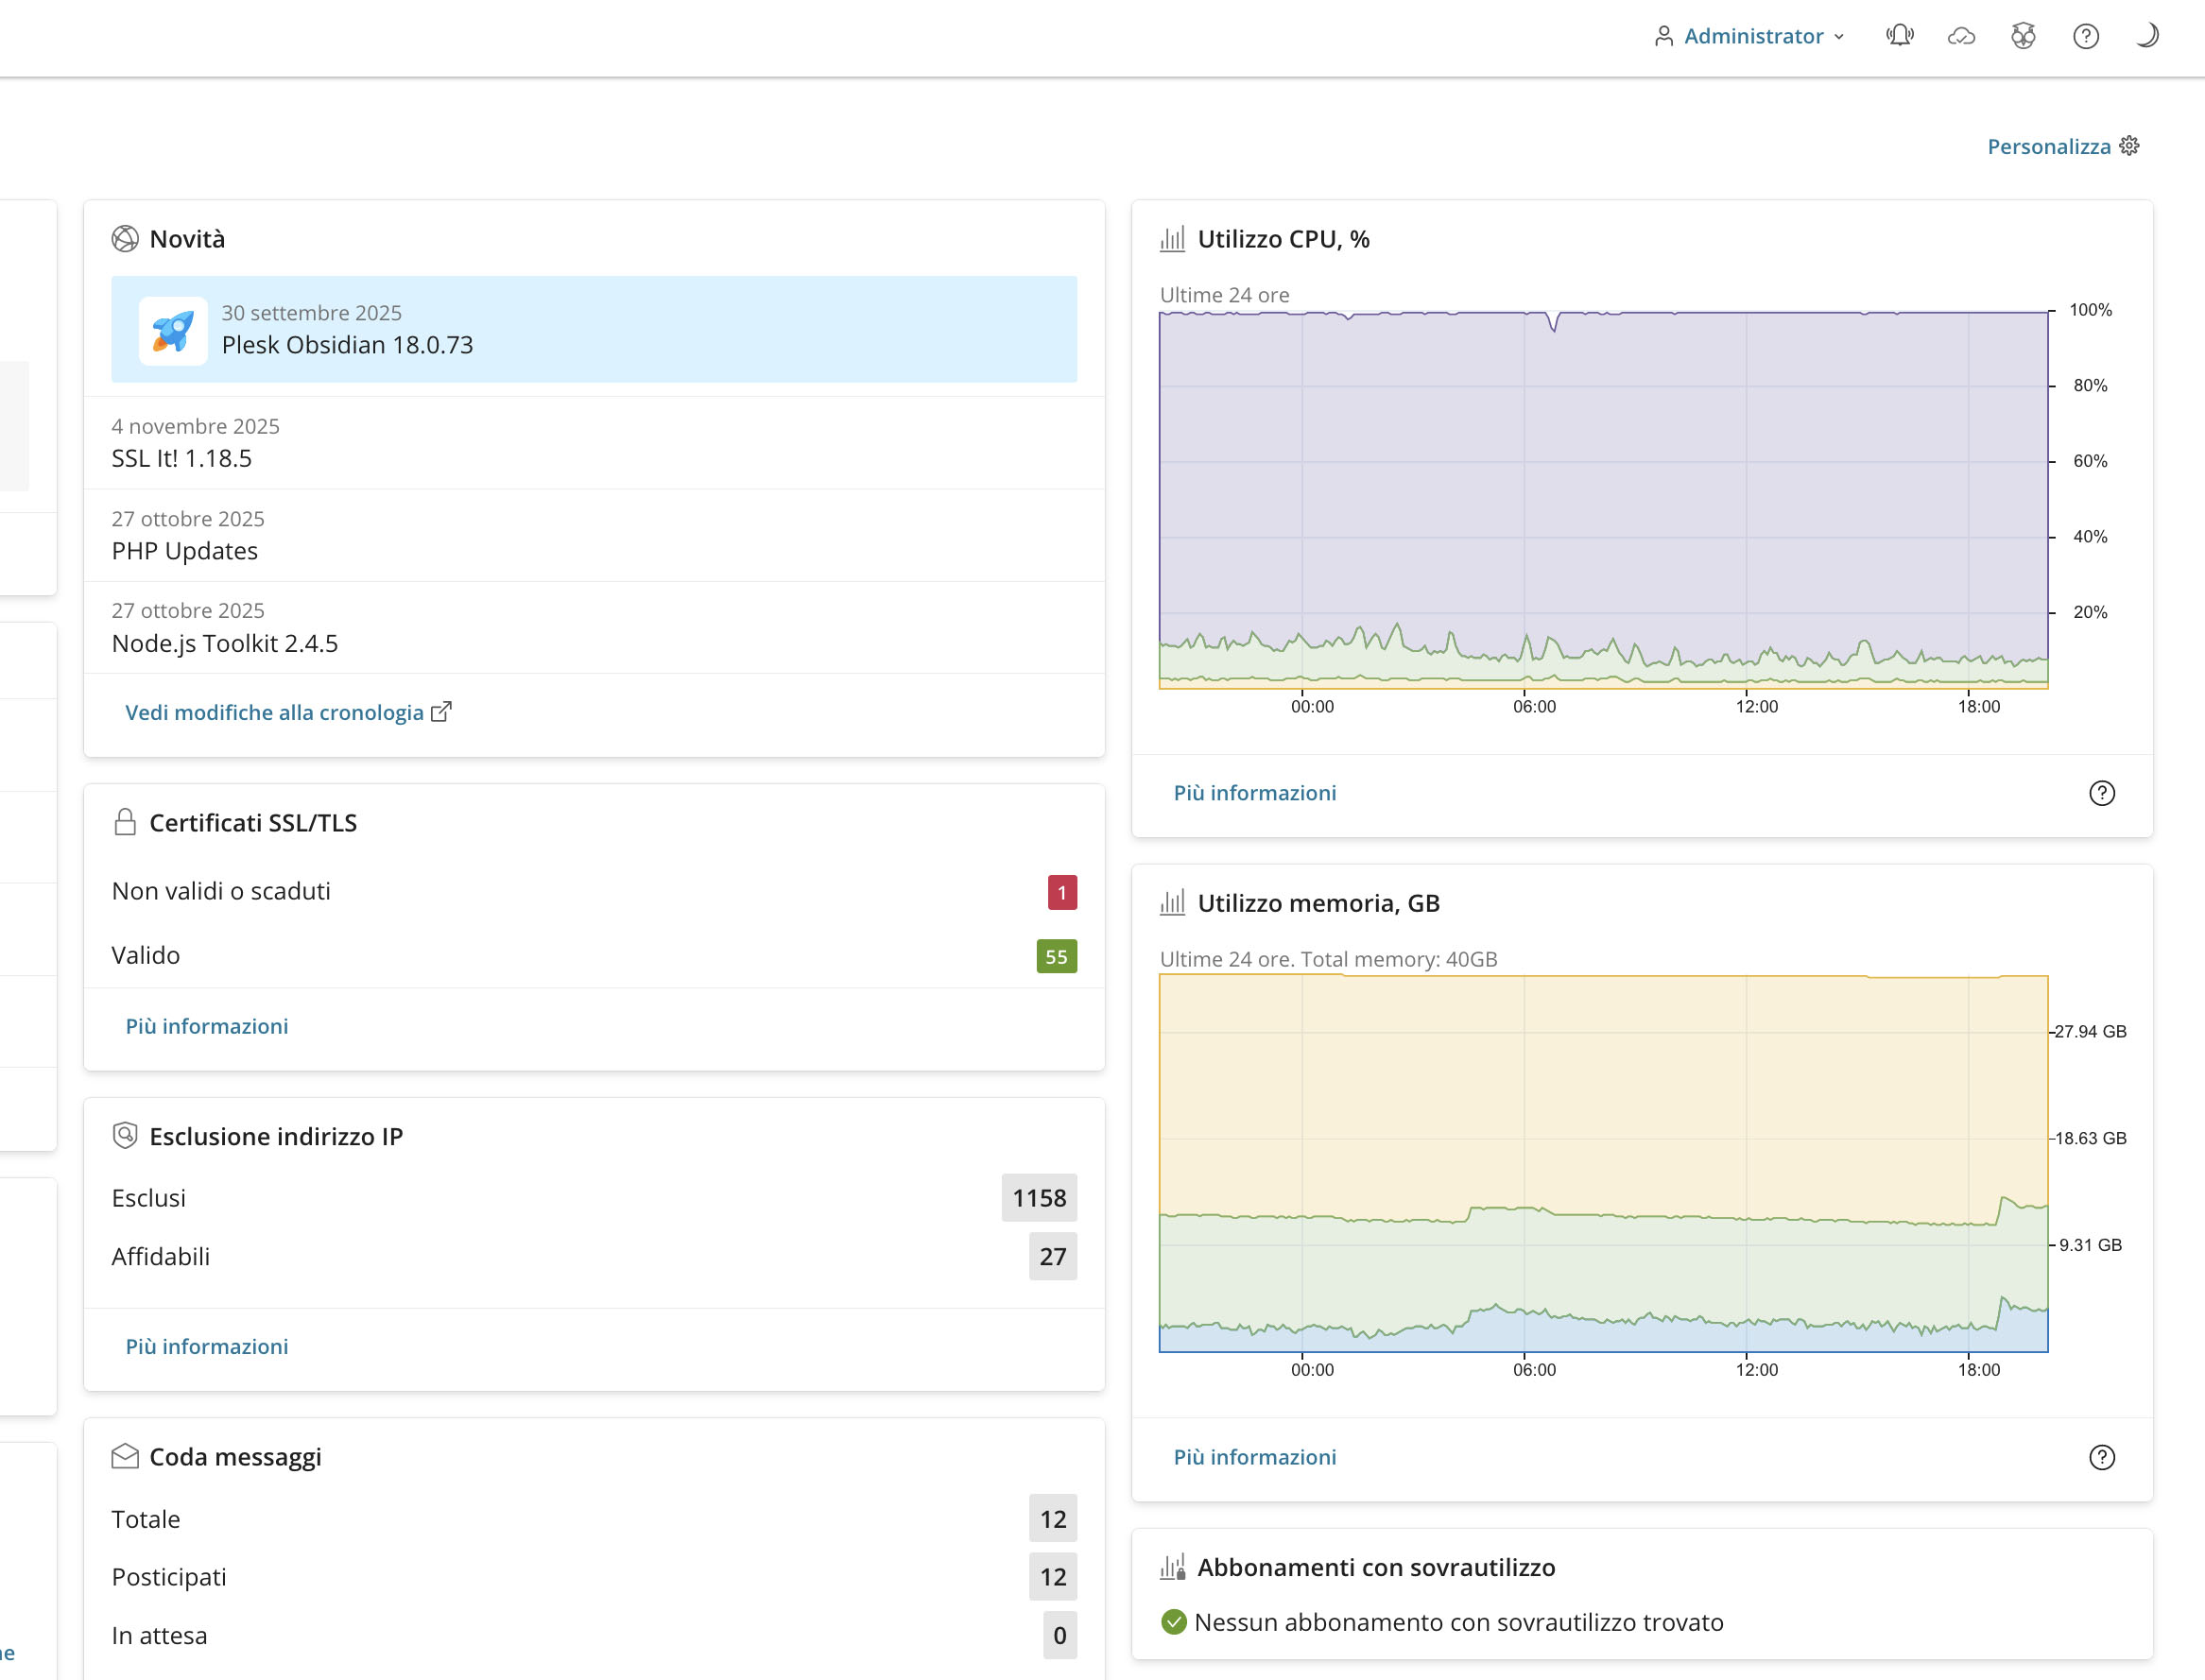Click the red invalid certificates badge

tap(1061, 892)
